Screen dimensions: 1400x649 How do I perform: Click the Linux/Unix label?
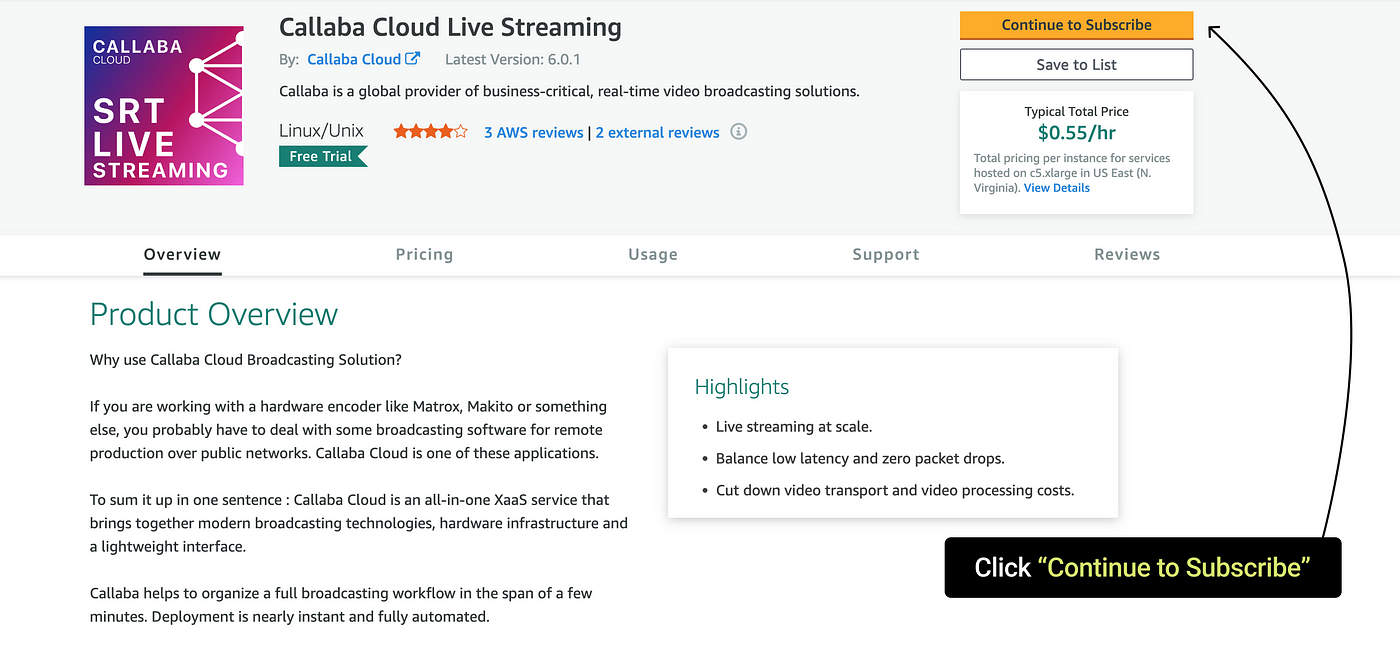321,131
